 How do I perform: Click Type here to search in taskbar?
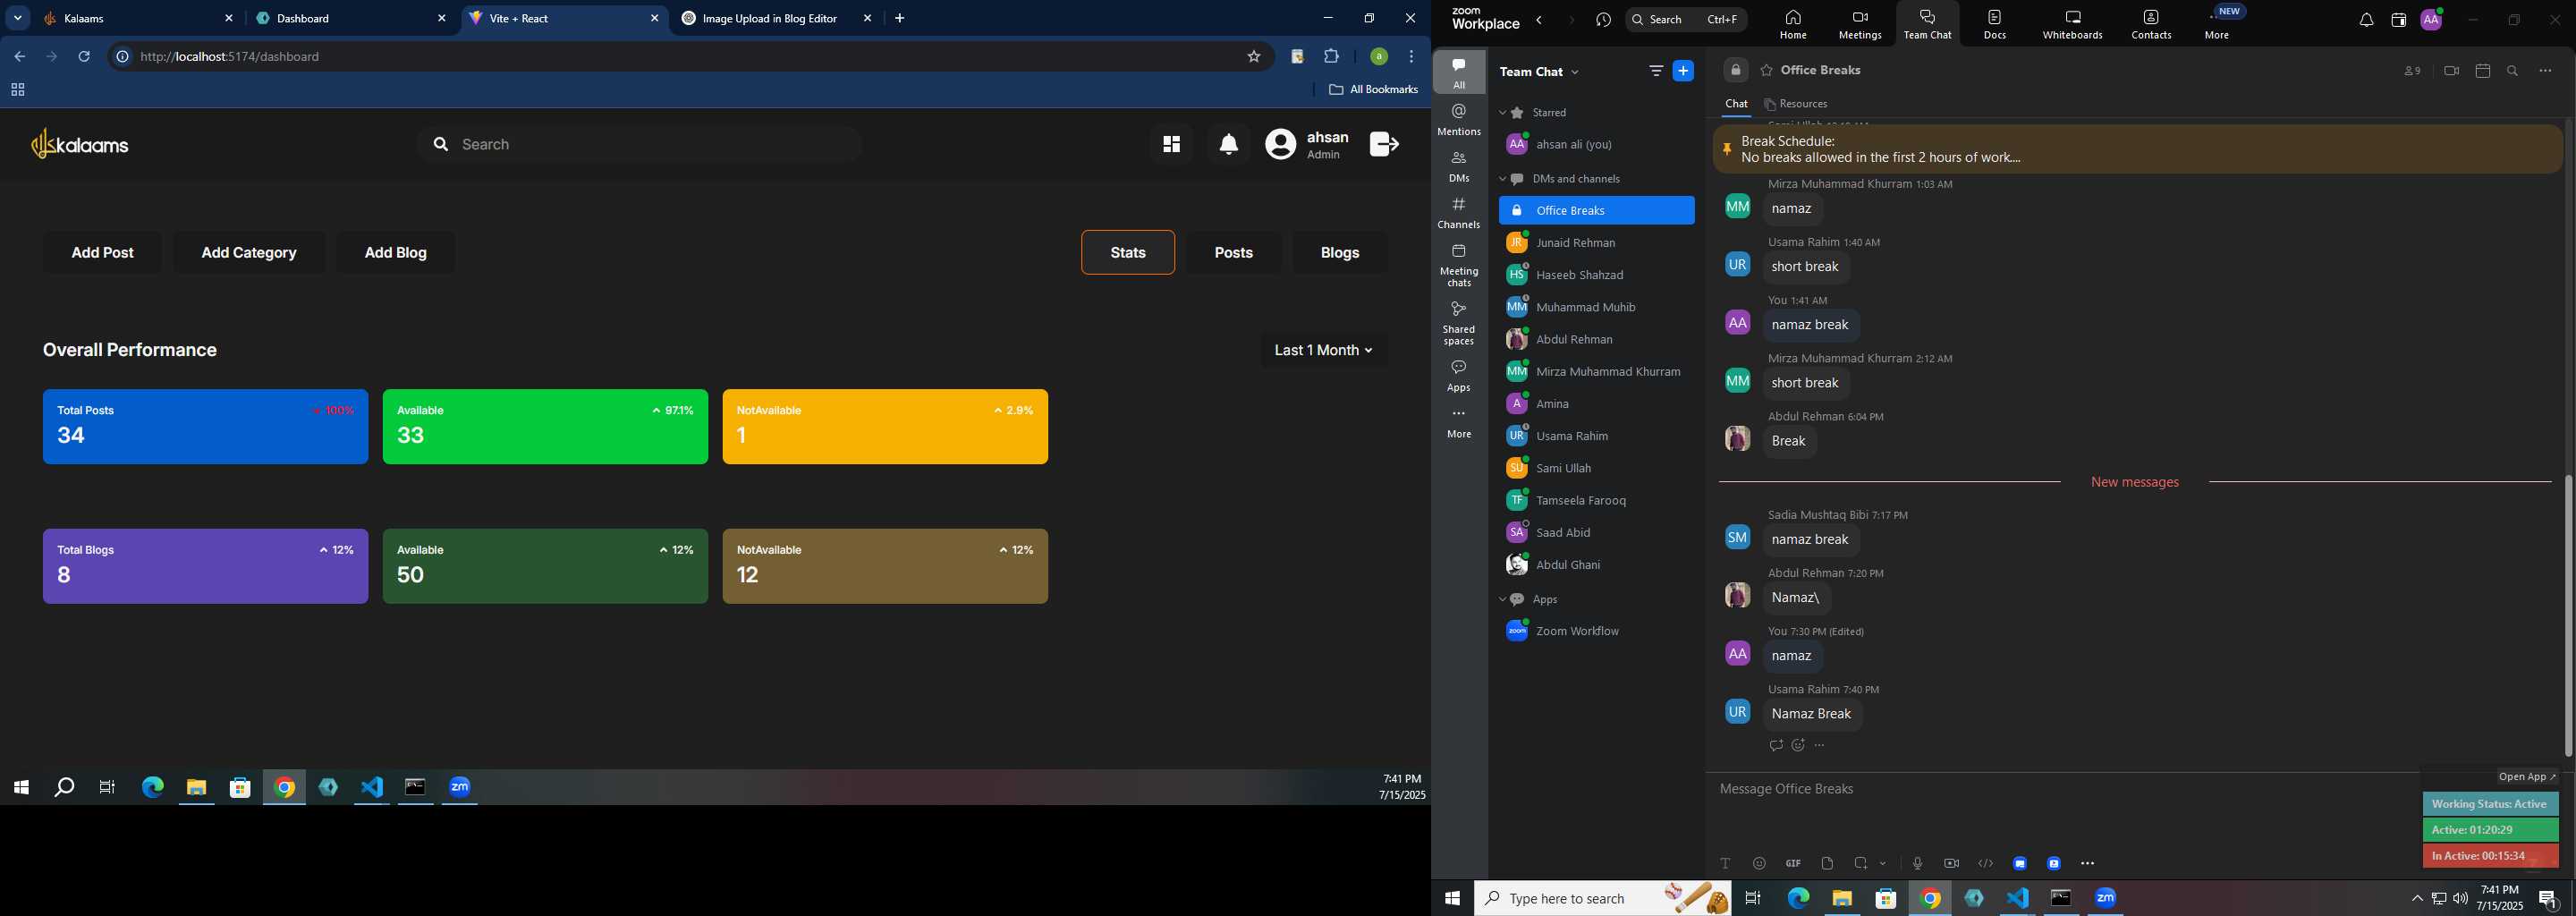1602,898
